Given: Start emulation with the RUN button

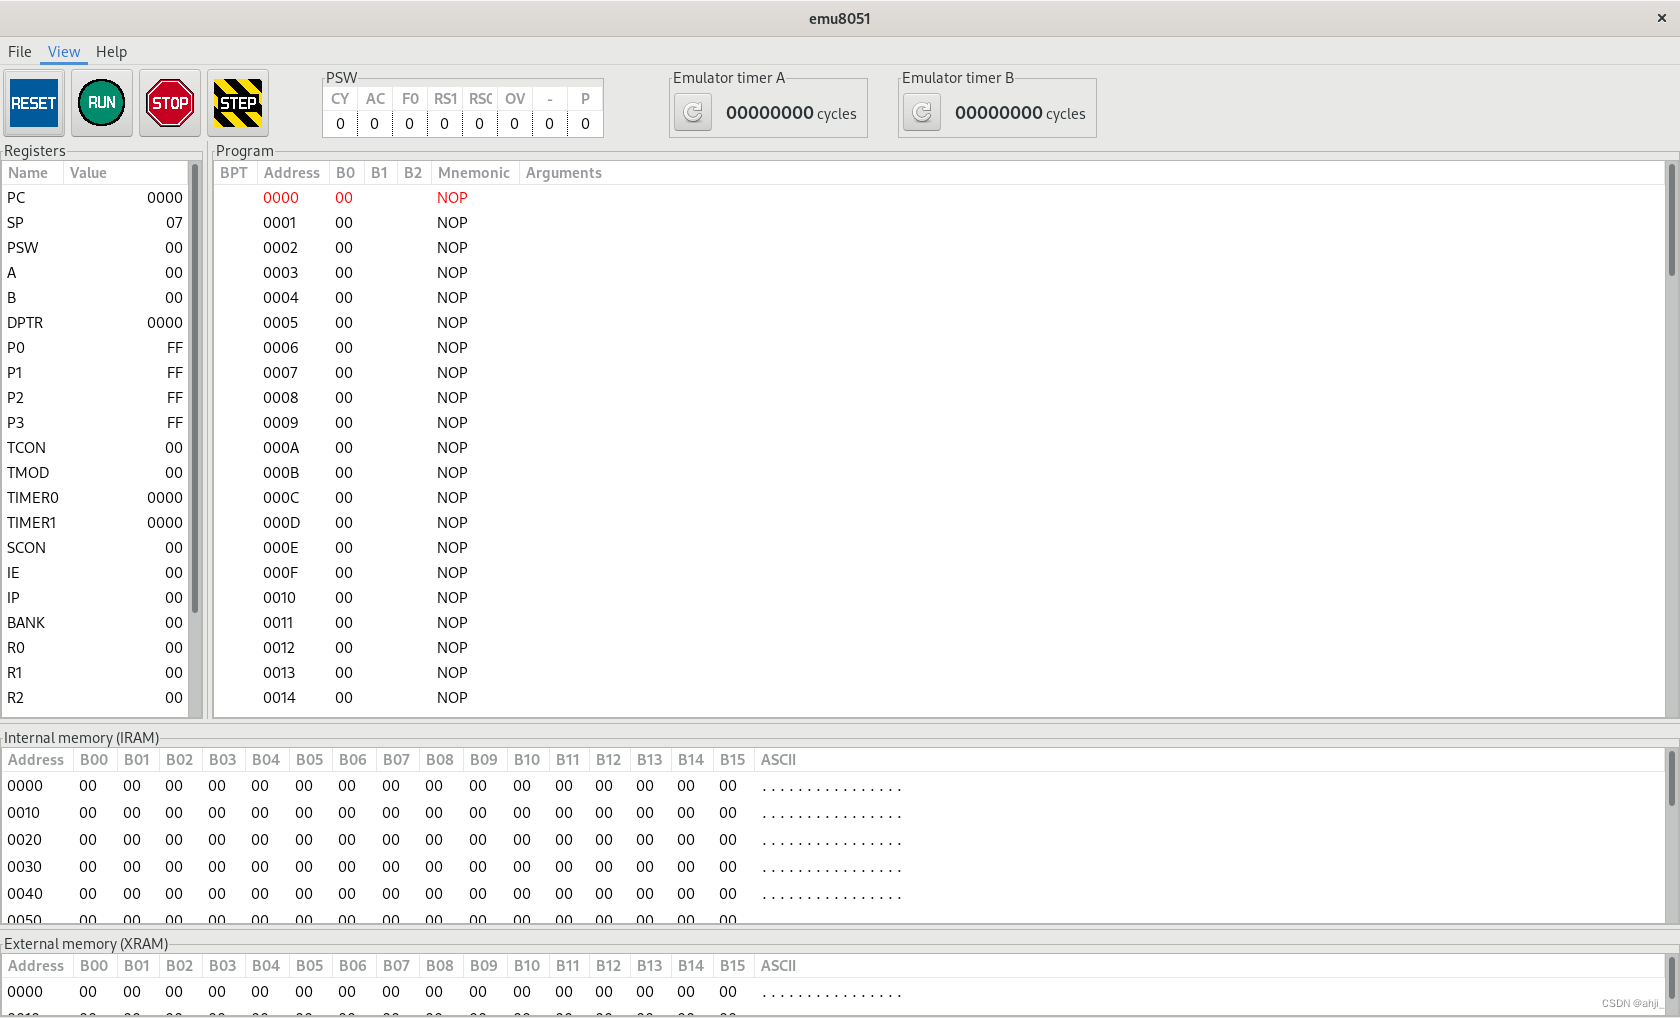Looking at the screenshot, I should [102, 103].
